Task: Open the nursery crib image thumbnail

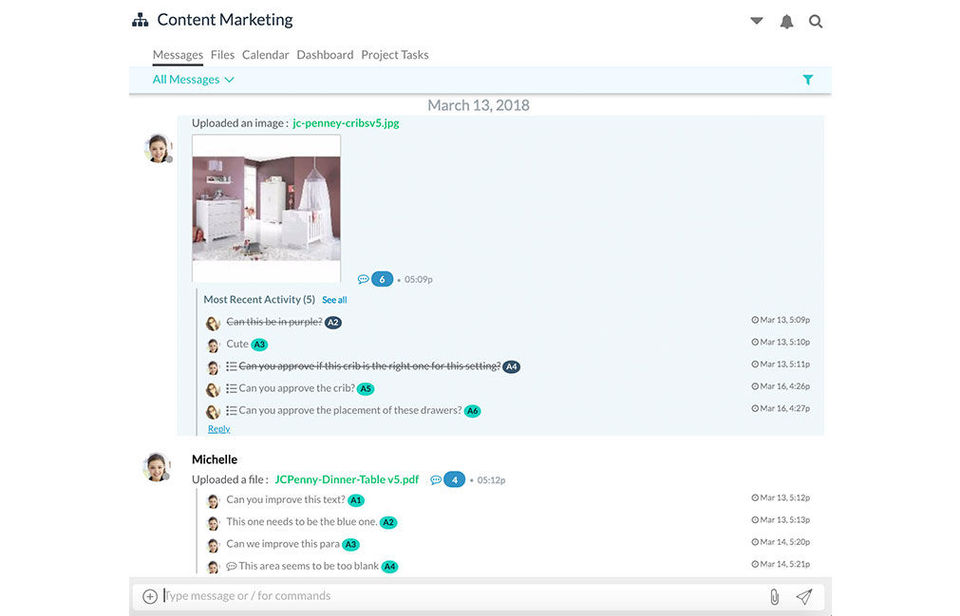Action: coord(266,208)
